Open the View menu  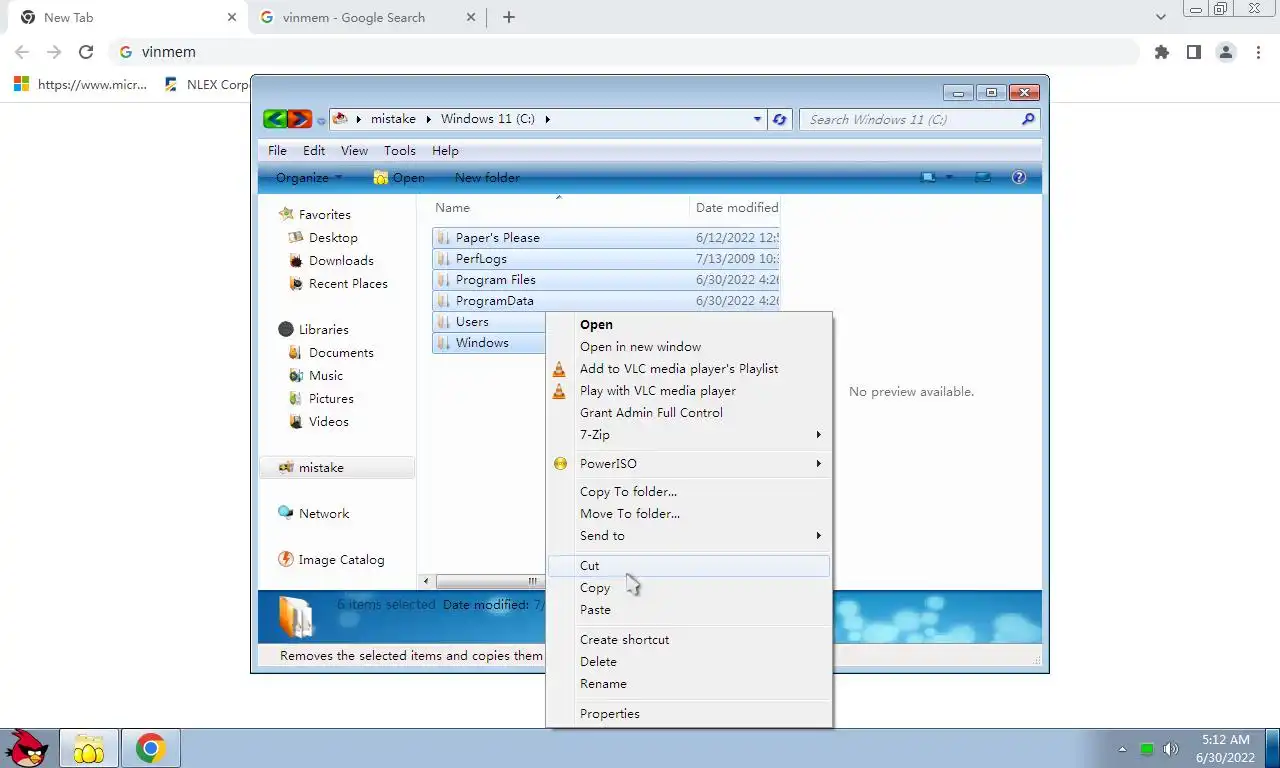pos(354,150)
